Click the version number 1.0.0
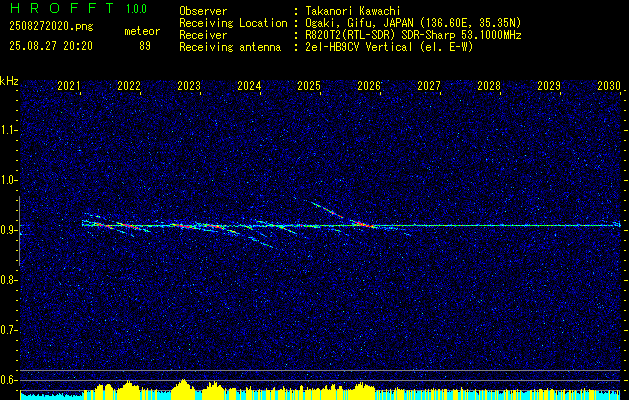 pyautogui.click(x=136, y=9)
